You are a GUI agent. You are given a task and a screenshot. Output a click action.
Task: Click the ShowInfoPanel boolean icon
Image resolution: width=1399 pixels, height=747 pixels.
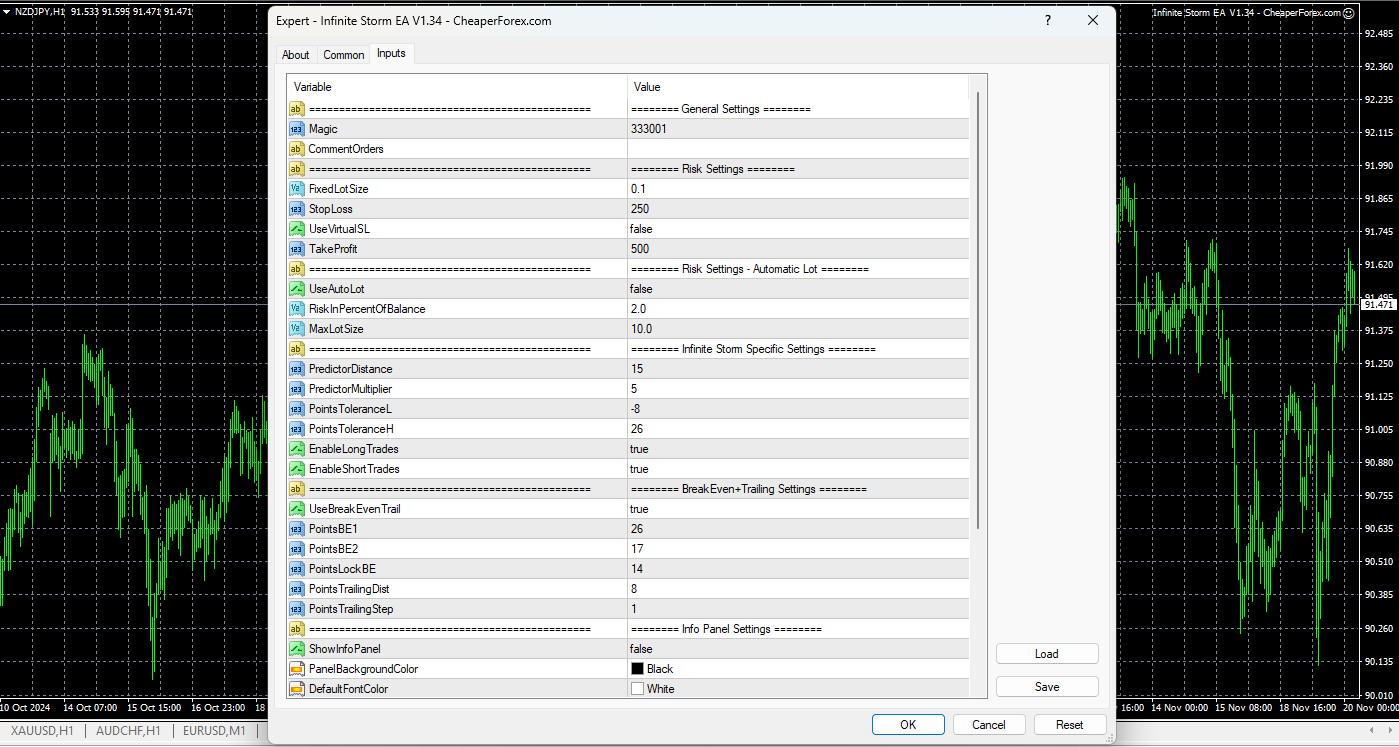tap(296, 649)
